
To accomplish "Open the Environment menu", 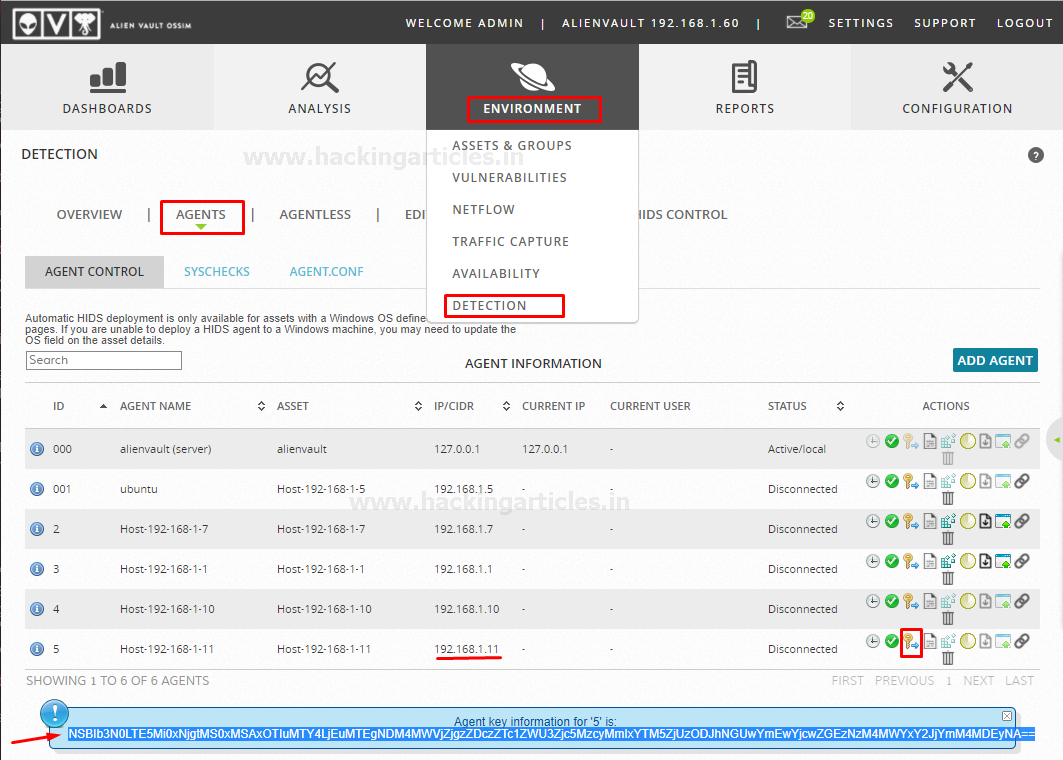I will (x=532, y=88).
